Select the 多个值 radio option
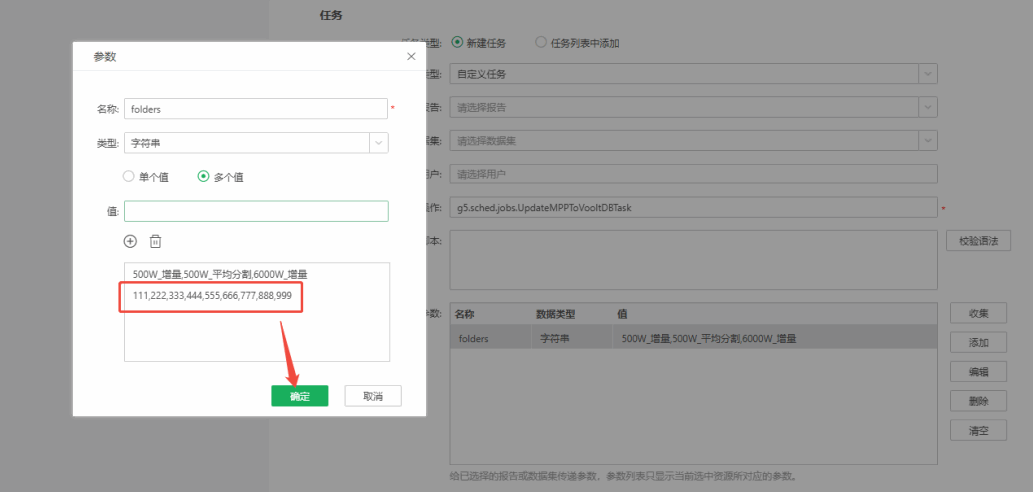The image size is (1033, 492). (x=204, y=177)
